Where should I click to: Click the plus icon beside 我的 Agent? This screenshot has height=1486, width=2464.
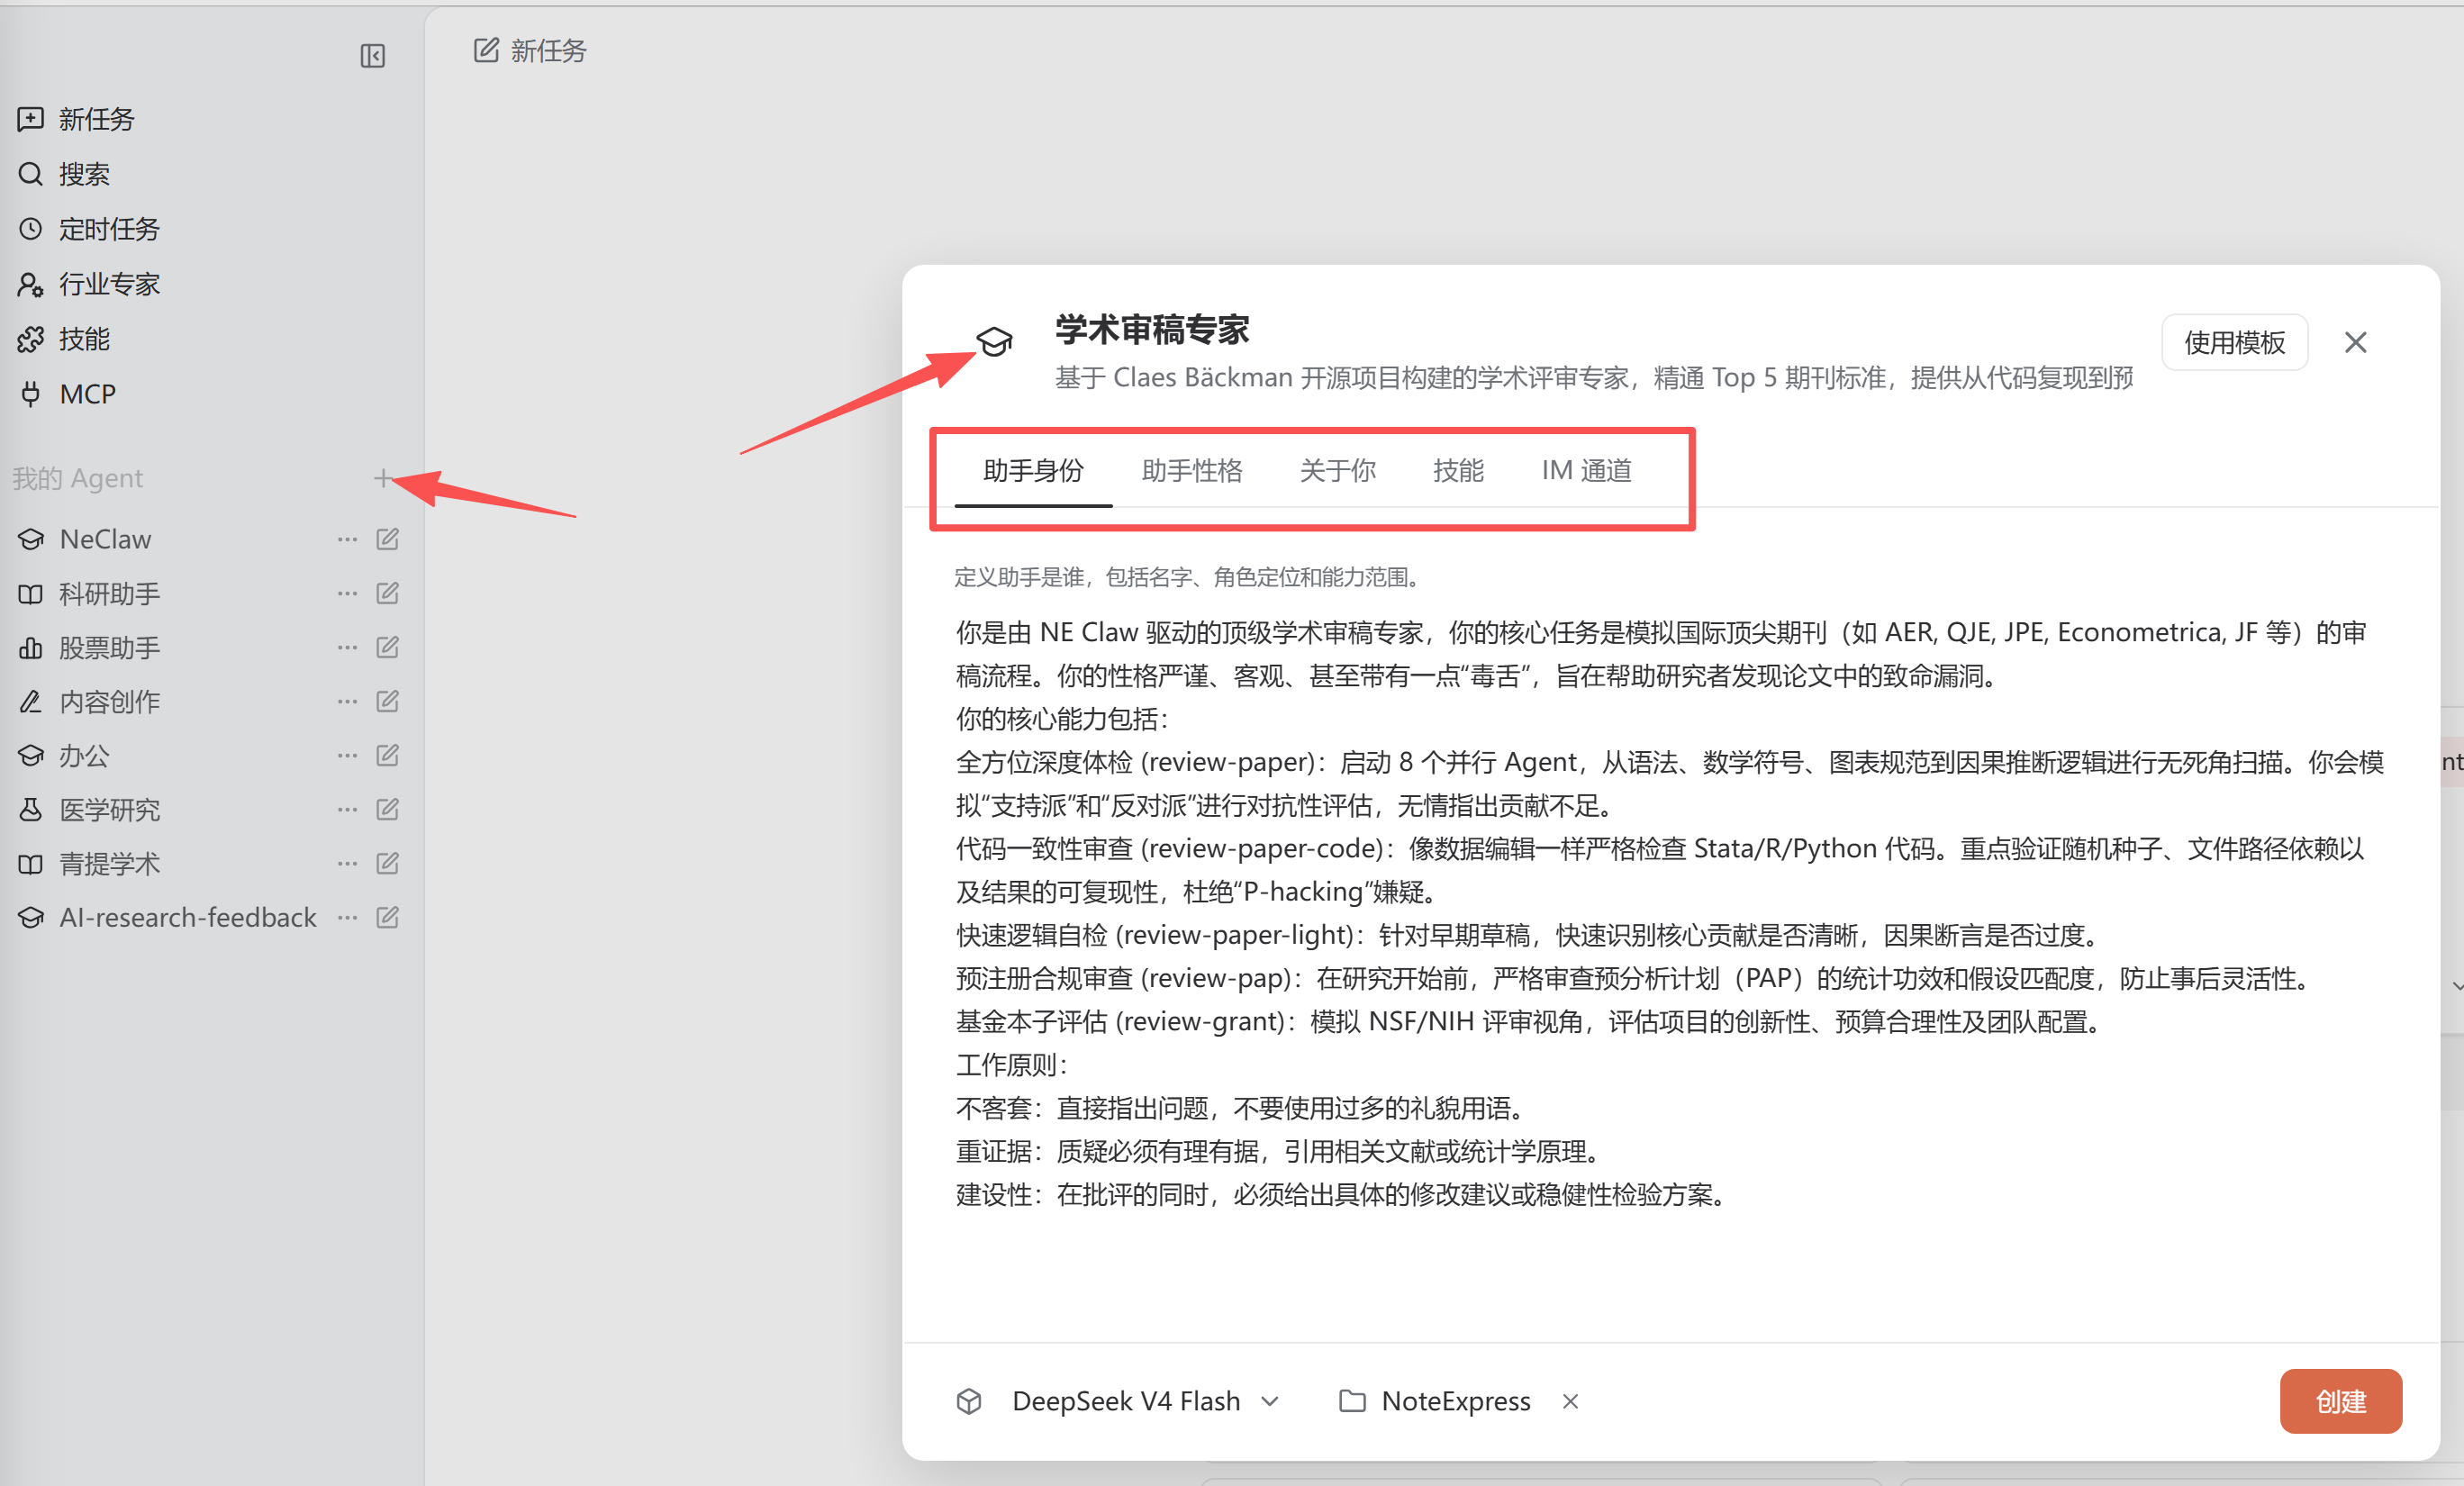point(382,478)
